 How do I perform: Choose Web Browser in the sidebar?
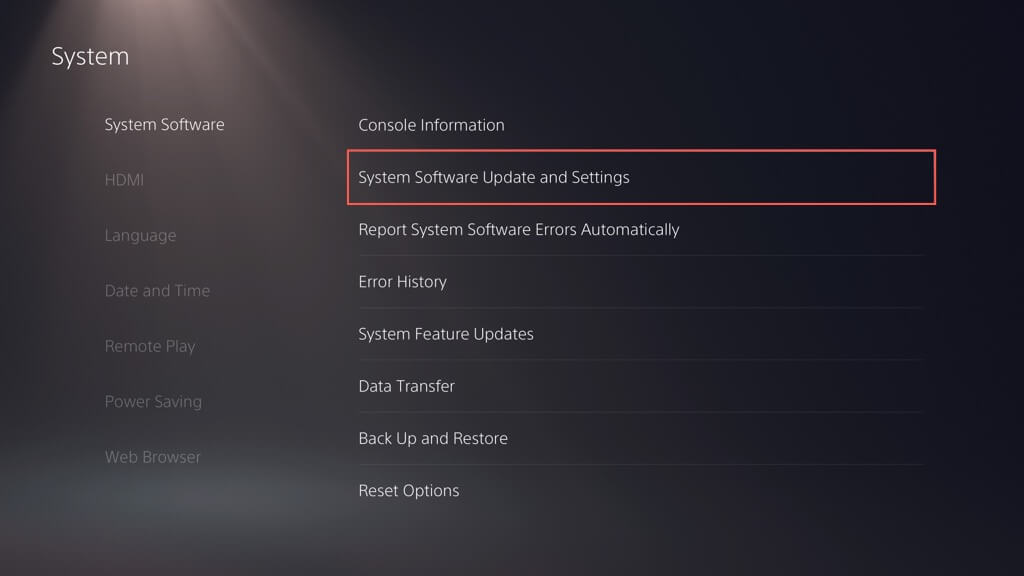pyautogui.click(x=152, y=457)
